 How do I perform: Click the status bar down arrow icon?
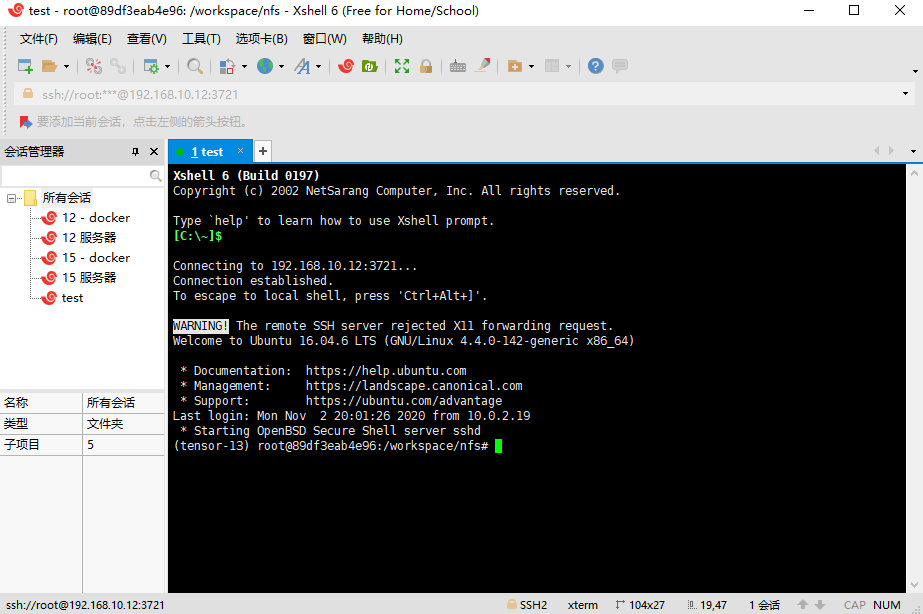[x=819, y=605]
